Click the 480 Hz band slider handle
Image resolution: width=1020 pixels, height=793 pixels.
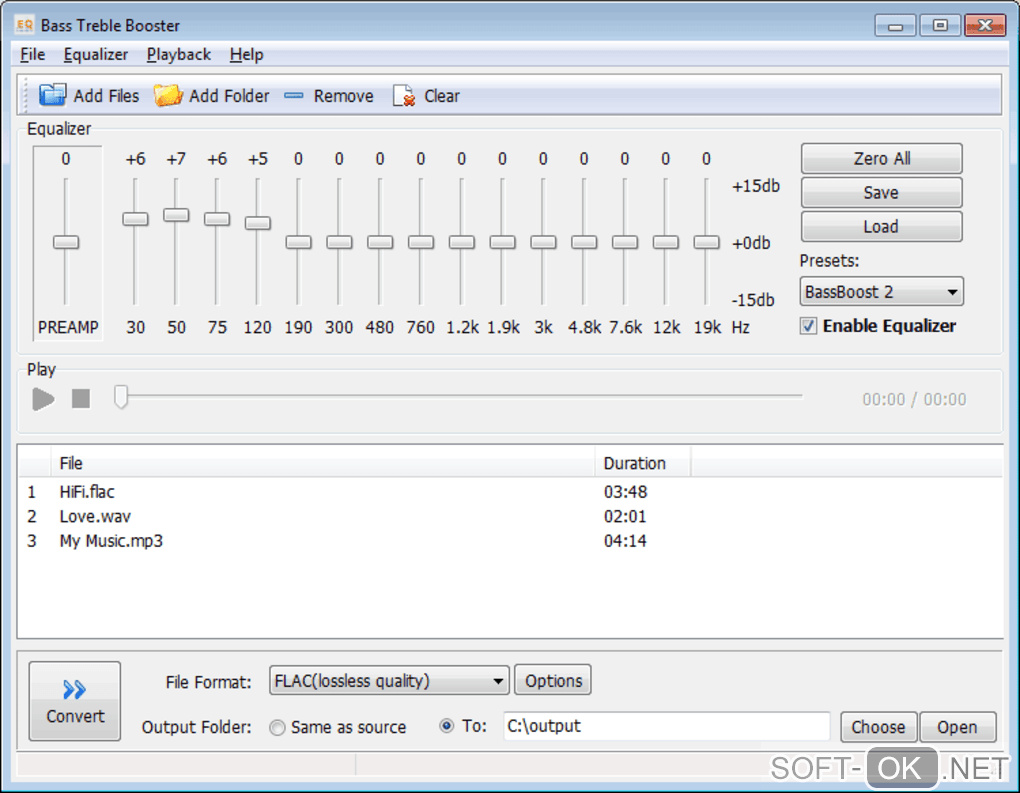coord(381,242)
